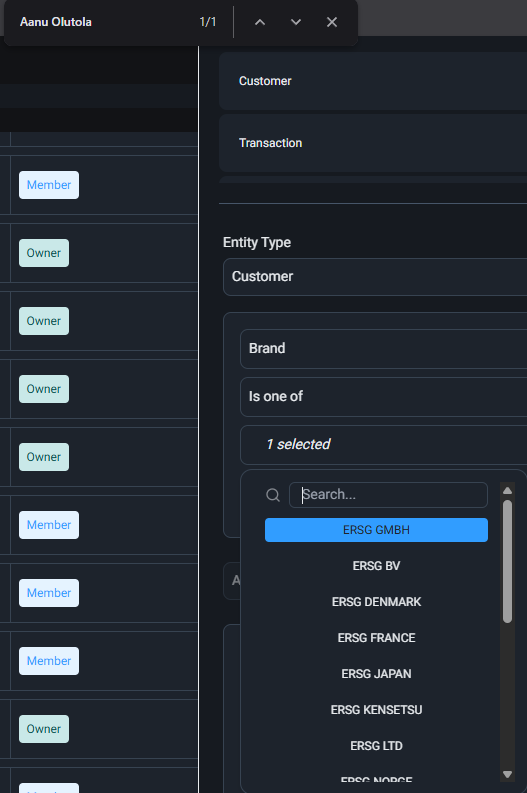
Task: Go to previous find match arrow
Action: (x=260, y=22)
